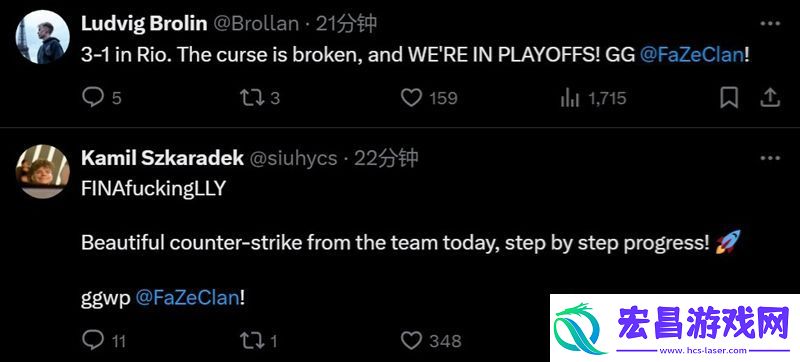Reply to Kamil Szkaradek's tweet
Screen dimensions: 800x362
click(x=93, y=340)
